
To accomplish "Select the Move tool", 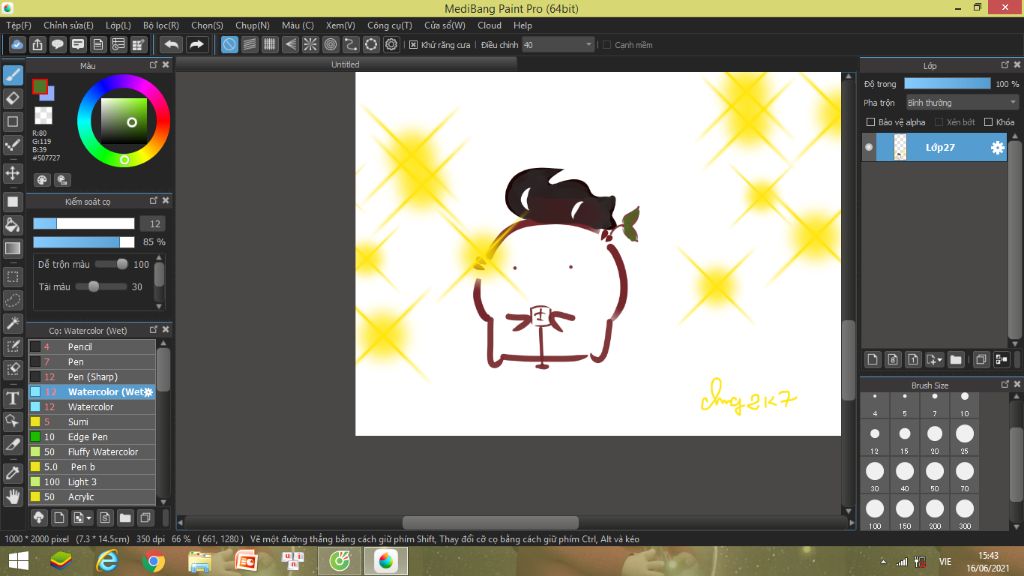I will pyautogui.click(x=12, y=173).
